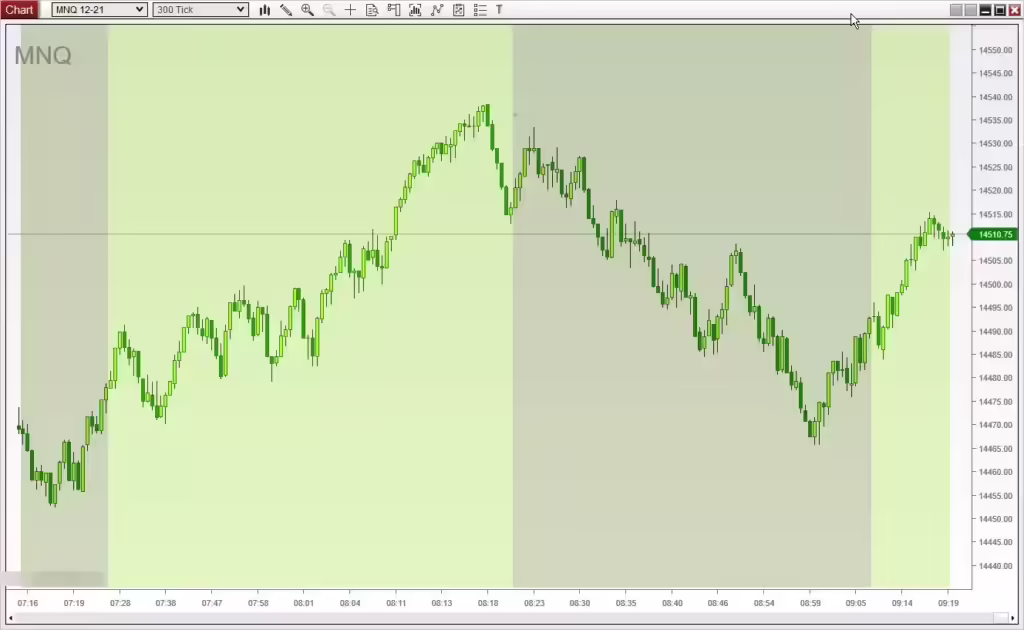Click the zoom out magnifier
This screenshot has width=1024, height=630.
(x=329, y=10)
